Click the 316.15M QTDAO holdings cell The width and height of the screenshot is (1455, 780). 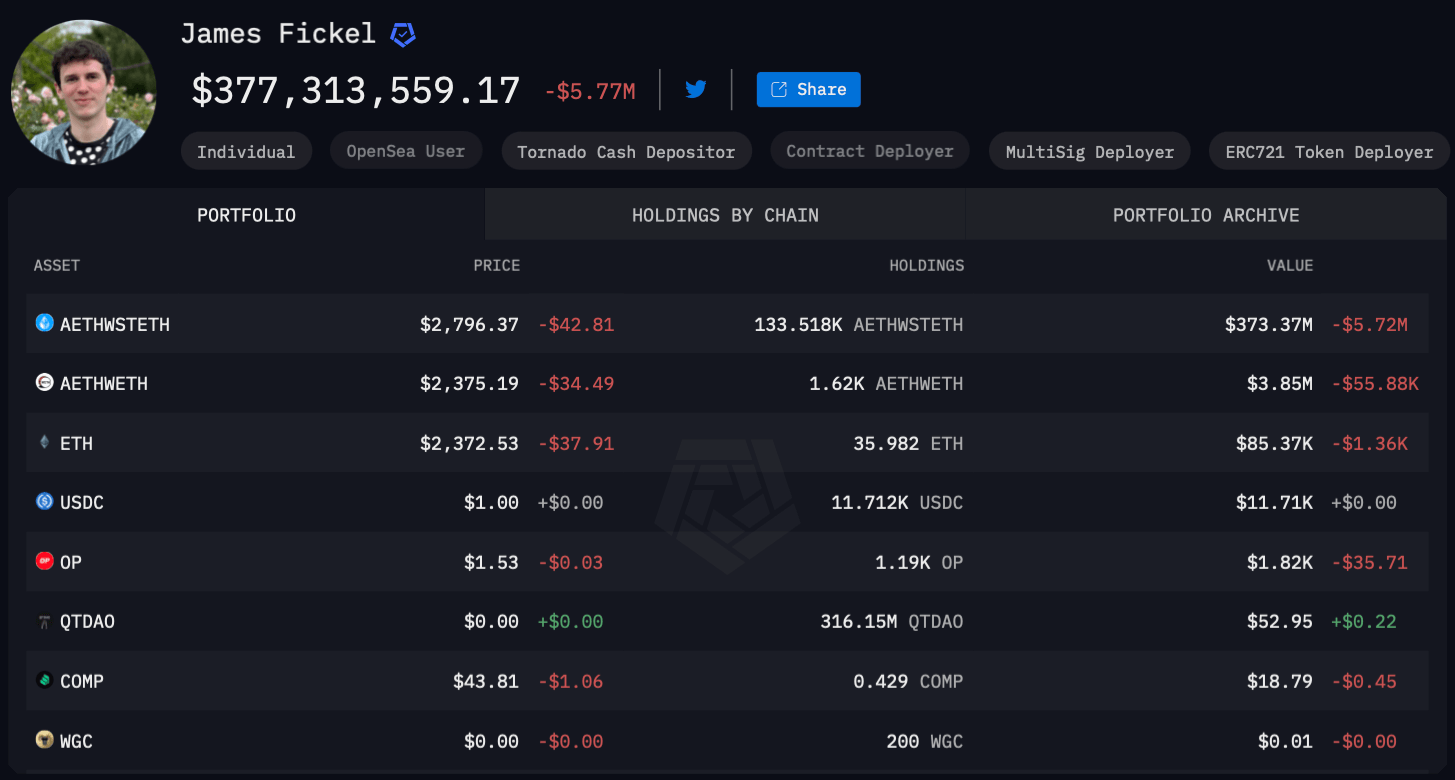pos(892,622)
